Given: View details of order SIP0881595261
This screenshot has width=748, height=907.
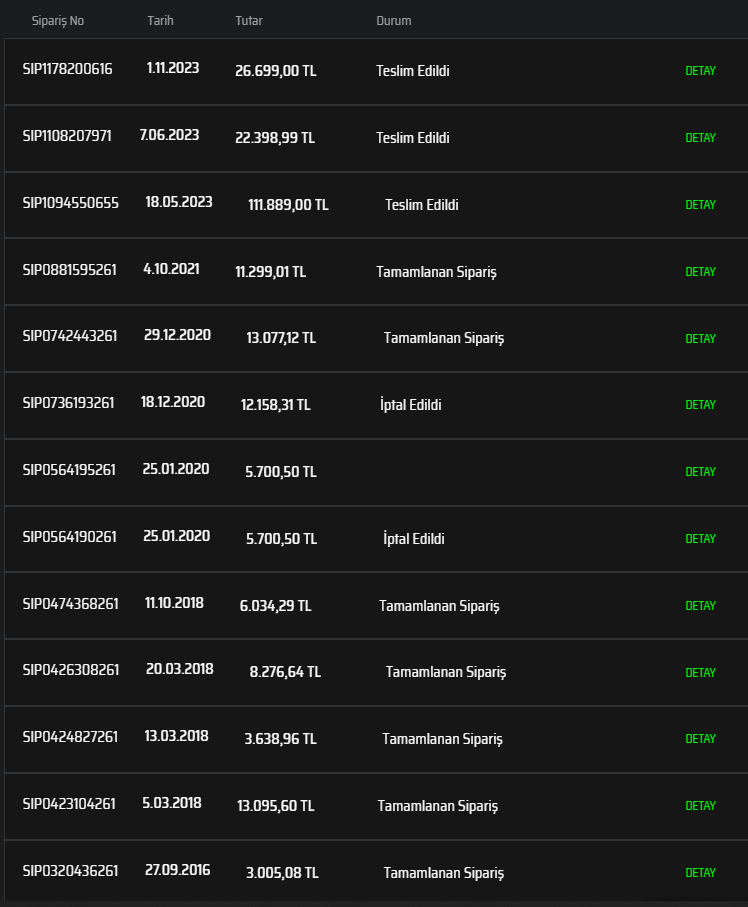Looking at the screenshot, I should click(700, 272).
